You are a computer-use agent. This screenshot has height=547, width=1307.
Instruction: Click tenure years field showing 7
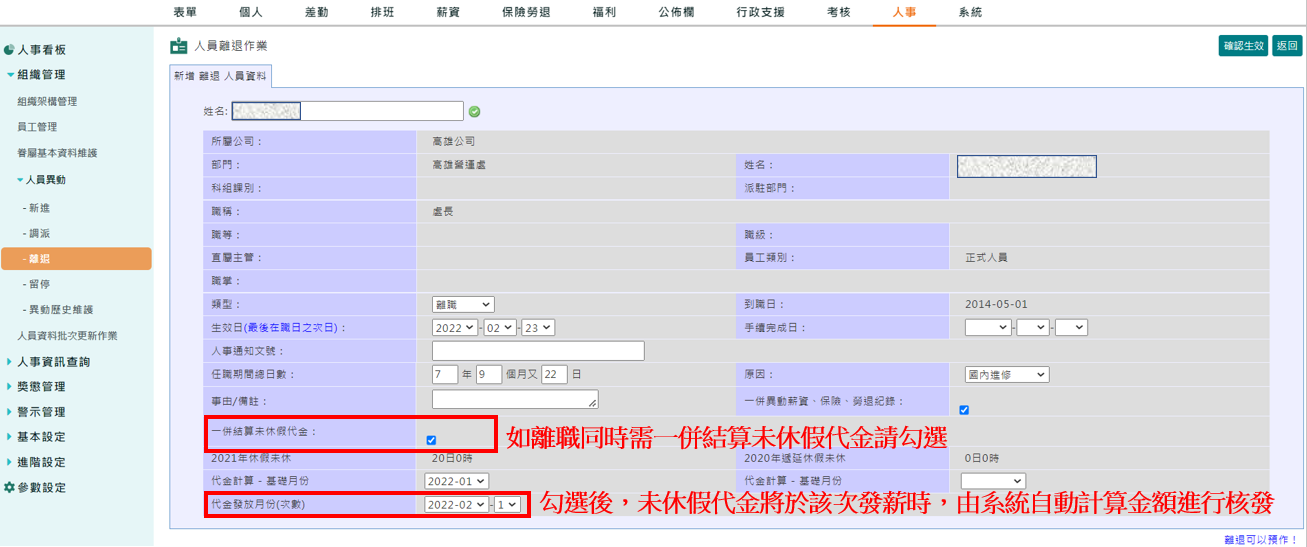pyautogui.click(x=445, y=374)
